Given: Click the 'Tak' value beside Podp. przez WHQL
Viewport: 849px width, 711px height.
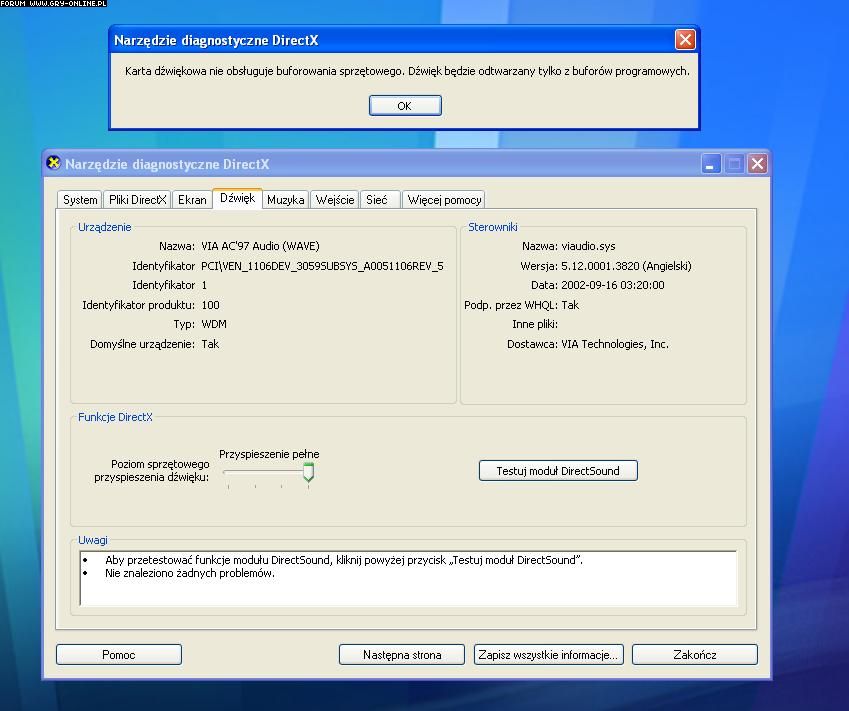Looking at the screenshot, I should (x=570, y=305).
